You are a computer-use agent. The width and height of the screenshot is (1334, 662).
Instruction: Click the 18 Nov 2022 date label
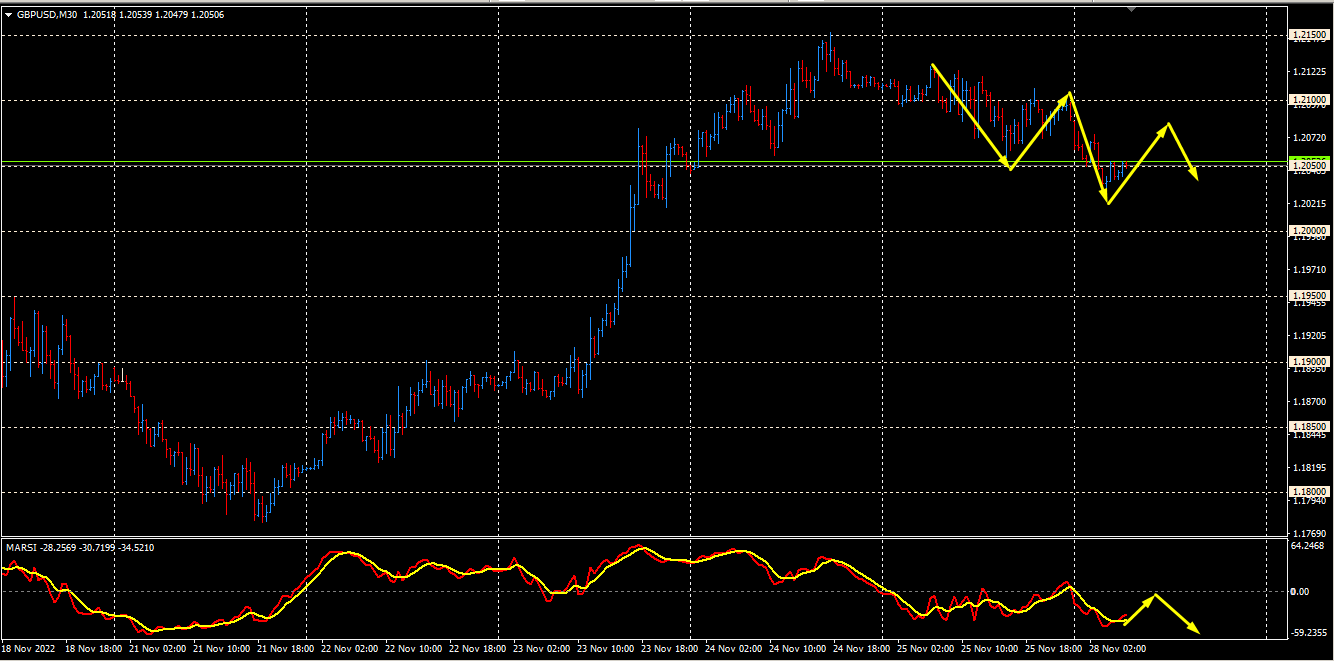[x=30, y=649]
